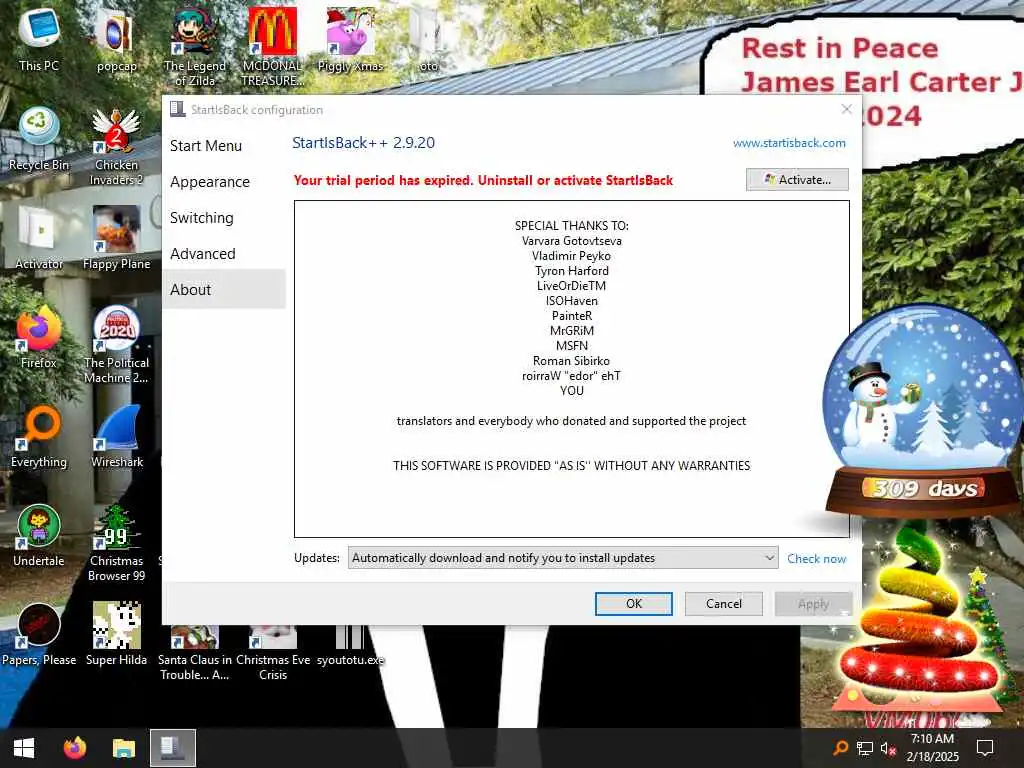Click the red trial period expired message
This screenshot has height=768, width=1024.
click(x=483, y=180)
